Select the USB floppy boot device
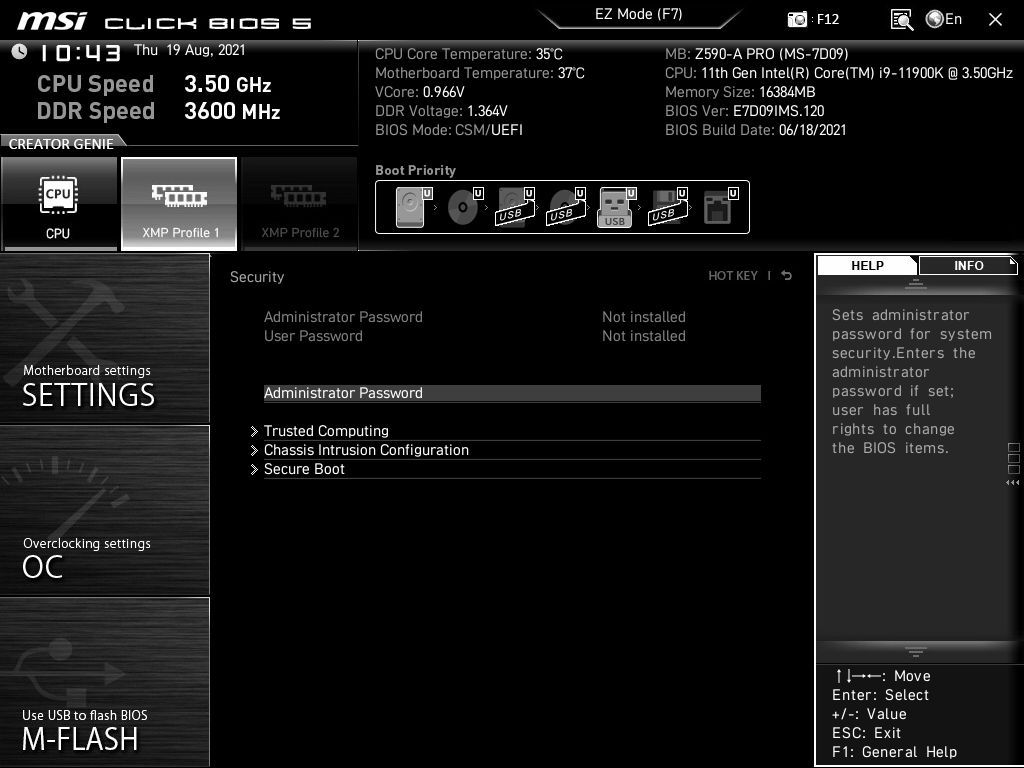Image resolution: width=1024 pixels, height=768 pixels. pyautogui.click(x=667, y=207)
